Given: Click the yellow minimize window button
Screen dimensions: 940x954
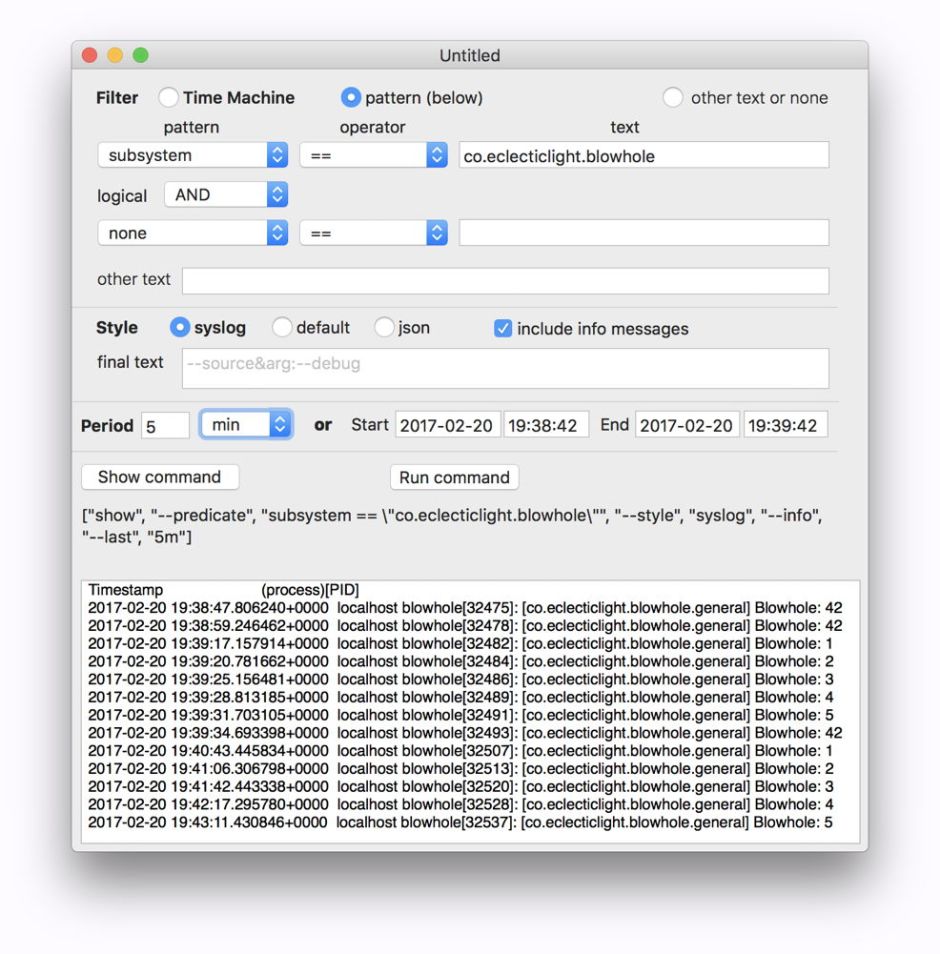Looking at the screenshot, I should (115, 55).
